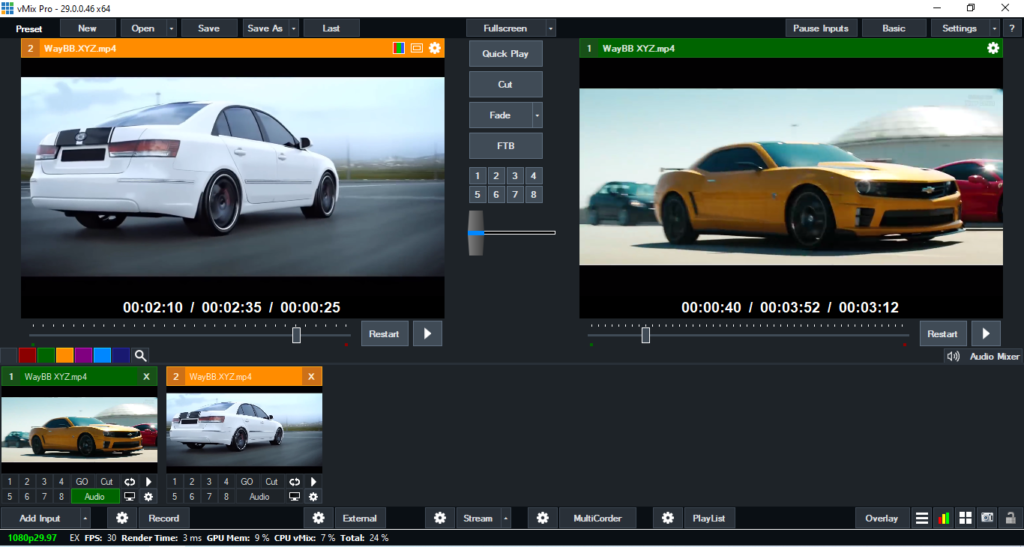Screen dimensions: 1024x547
Task: Click the snapshot camera icon in bottom bar
Action: coord(987,518)
